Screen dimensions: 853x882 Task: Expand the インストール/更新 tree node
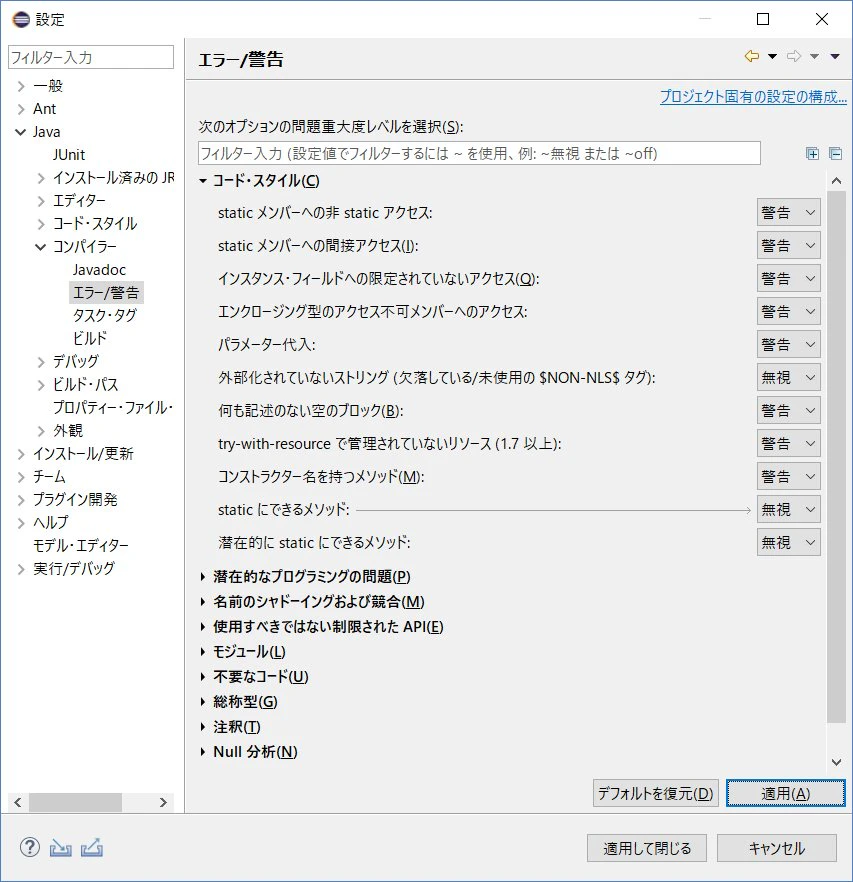point(21,454)
